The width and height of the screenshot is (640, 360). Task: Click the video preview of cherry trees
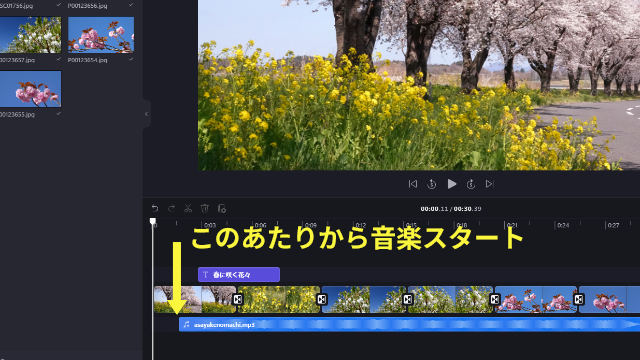tap(419, 85)
